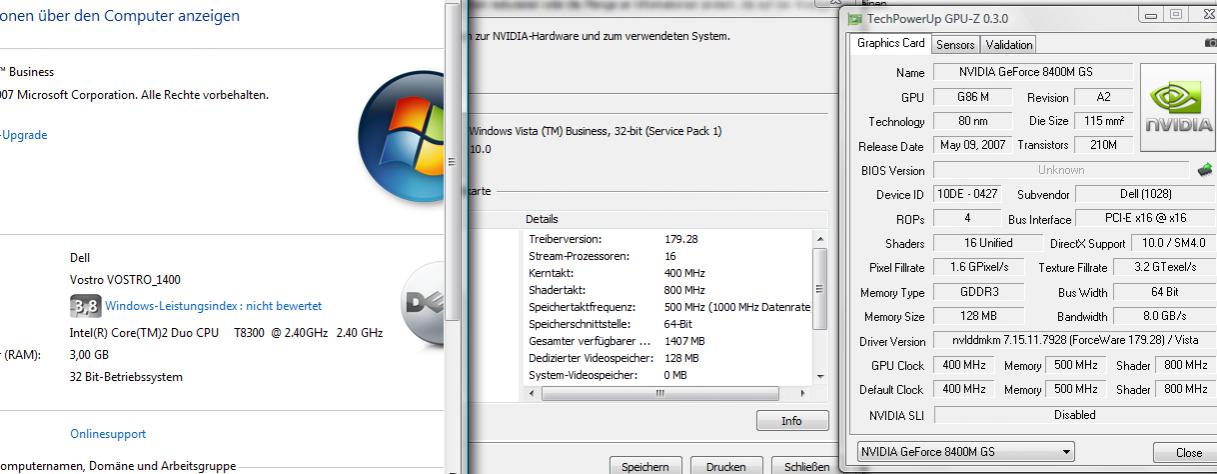Click the Speichern button
Image resolution: width=1217 pixels, height=474 pixels.
pyautogui.click(x=646, y=466)
